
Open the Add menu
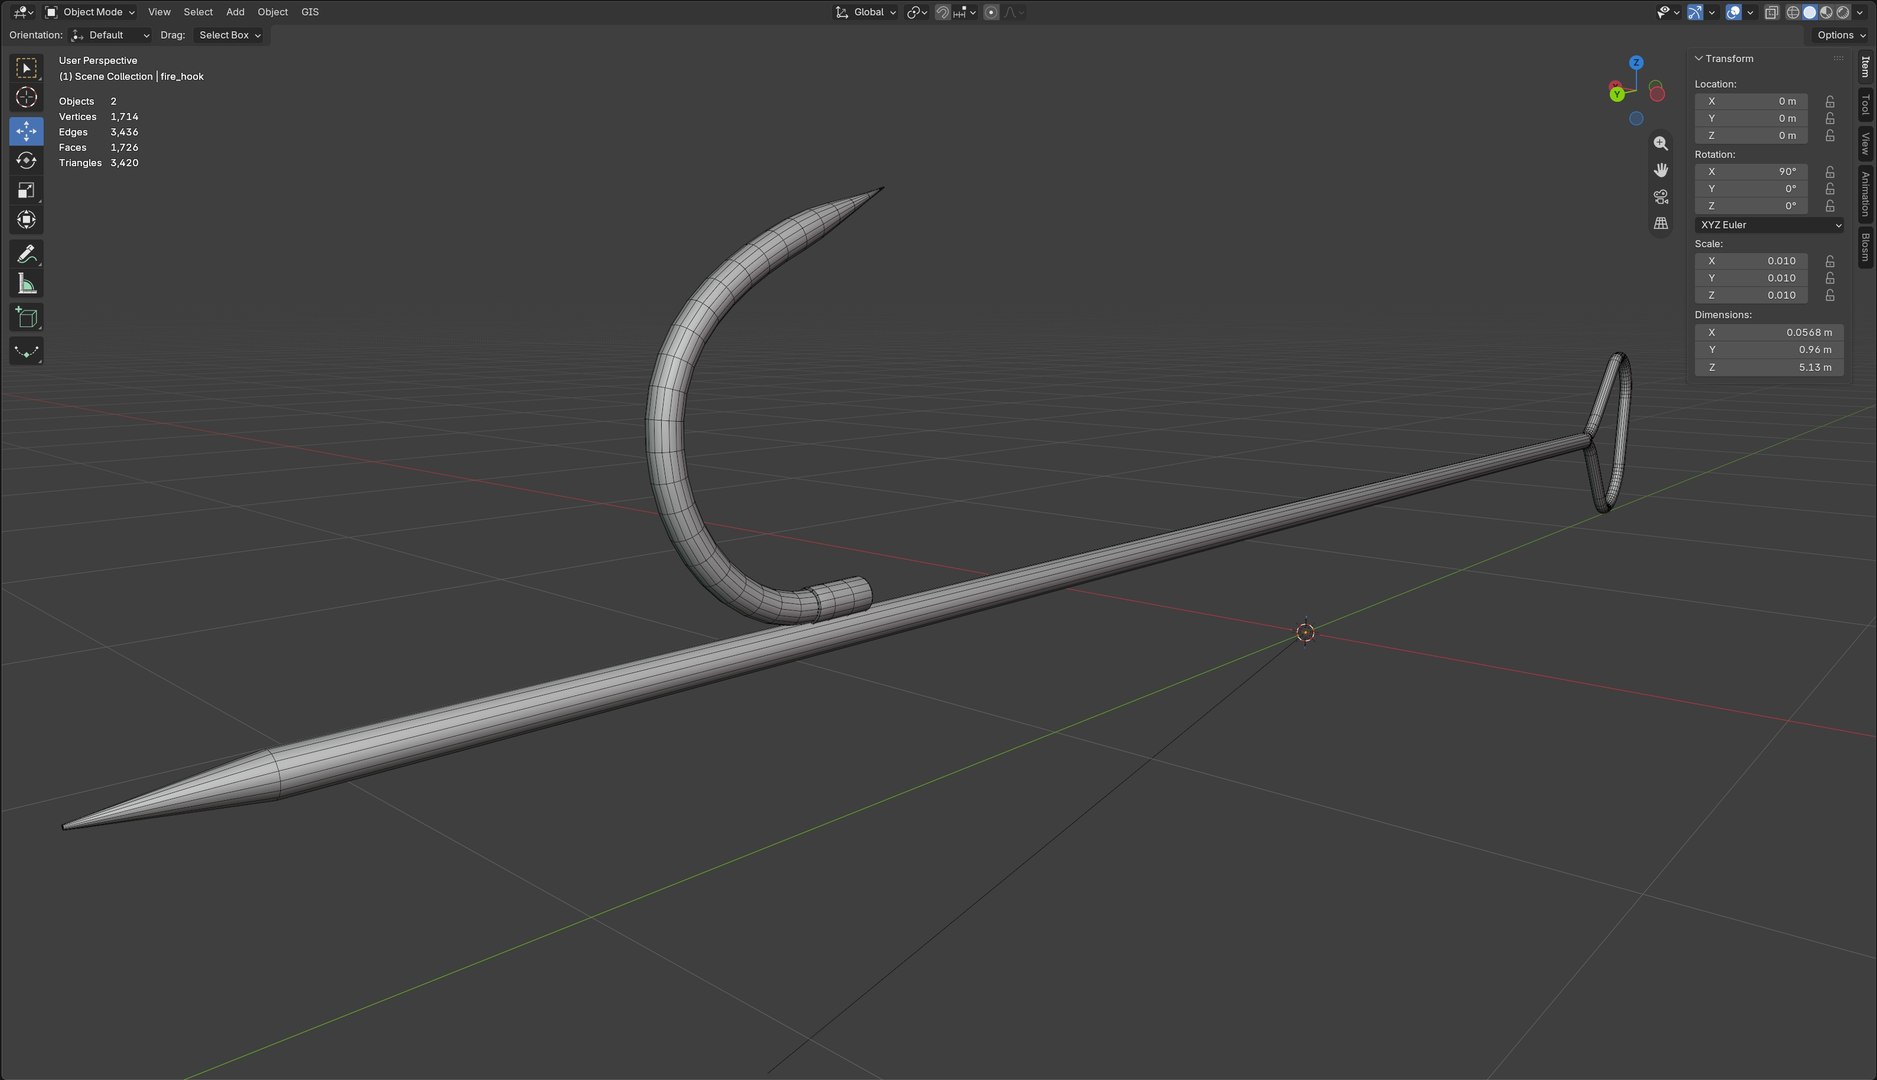(235, 12)
